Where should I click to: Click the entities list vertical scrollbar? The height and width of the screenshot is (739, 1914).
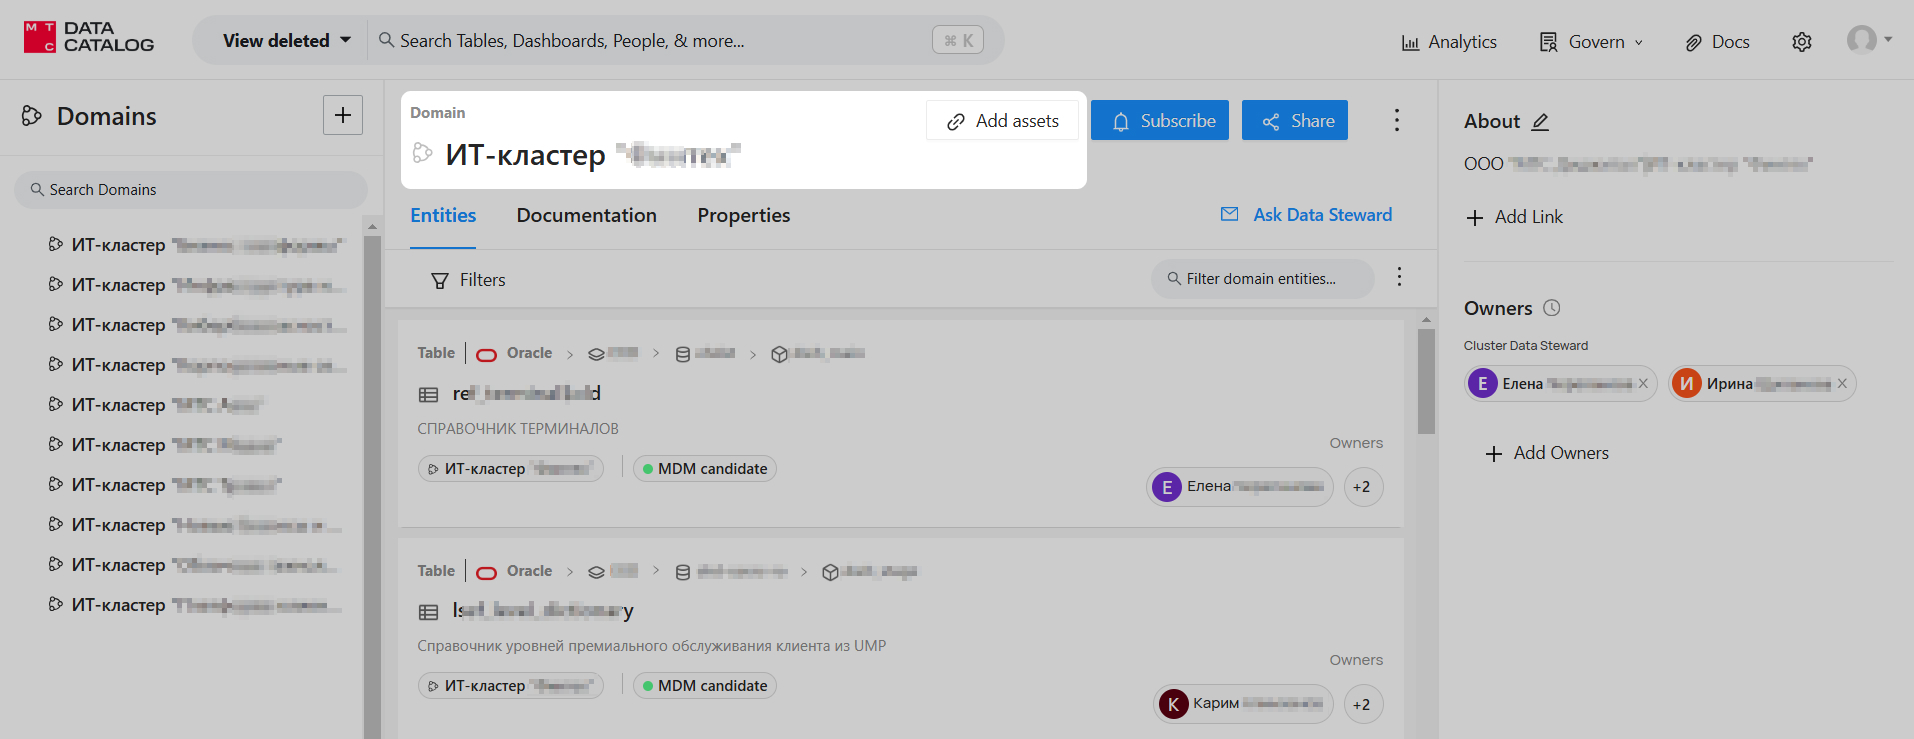[x=1426, y=381]
